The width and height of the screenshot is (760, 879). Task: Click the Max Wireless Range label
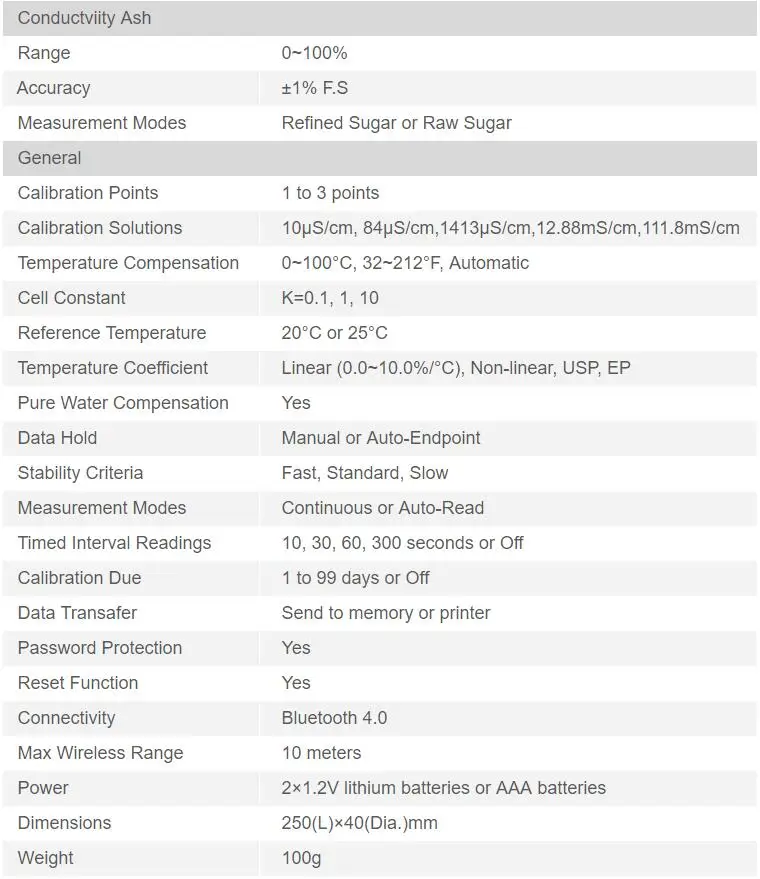pos(100,753)
